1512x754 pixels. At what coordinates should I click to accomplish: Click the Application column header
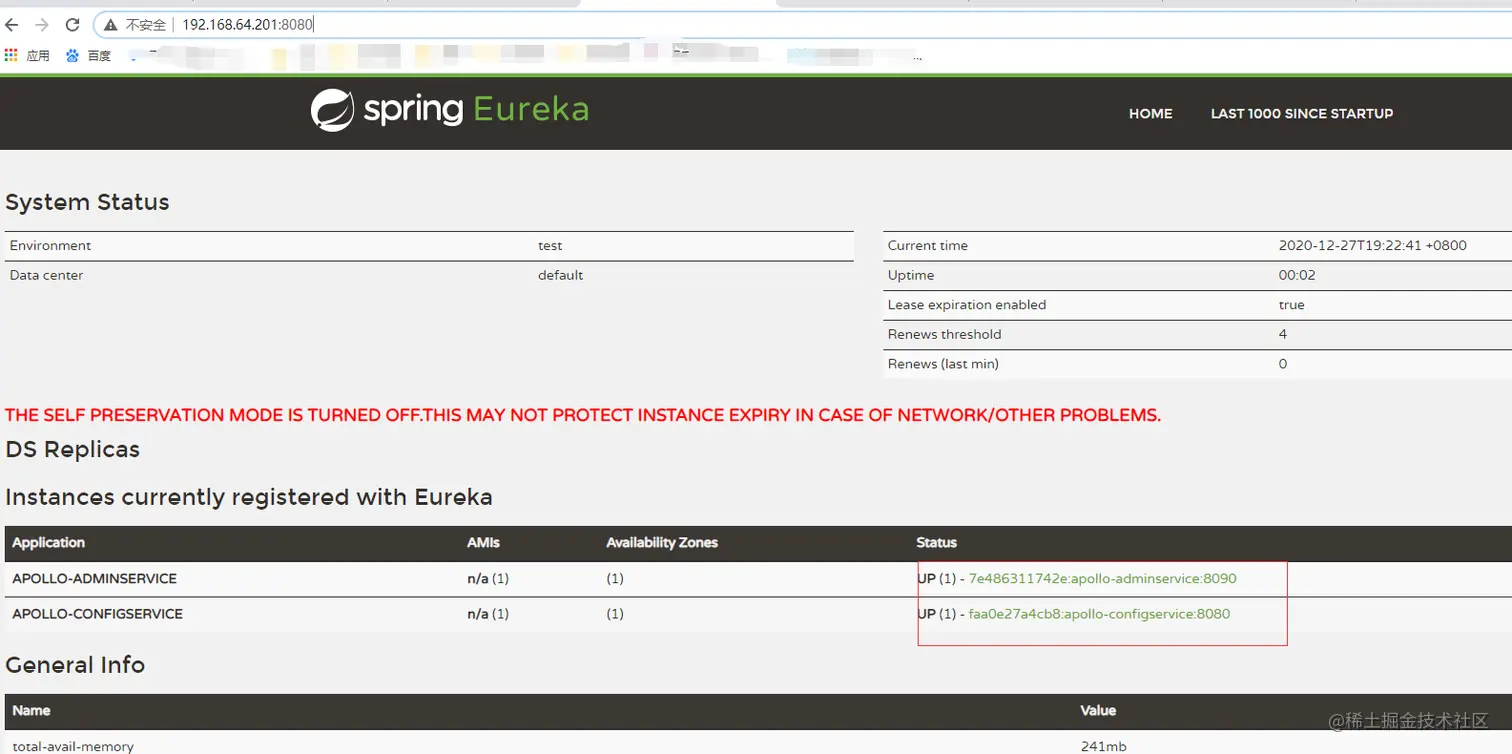pos(48,543)
